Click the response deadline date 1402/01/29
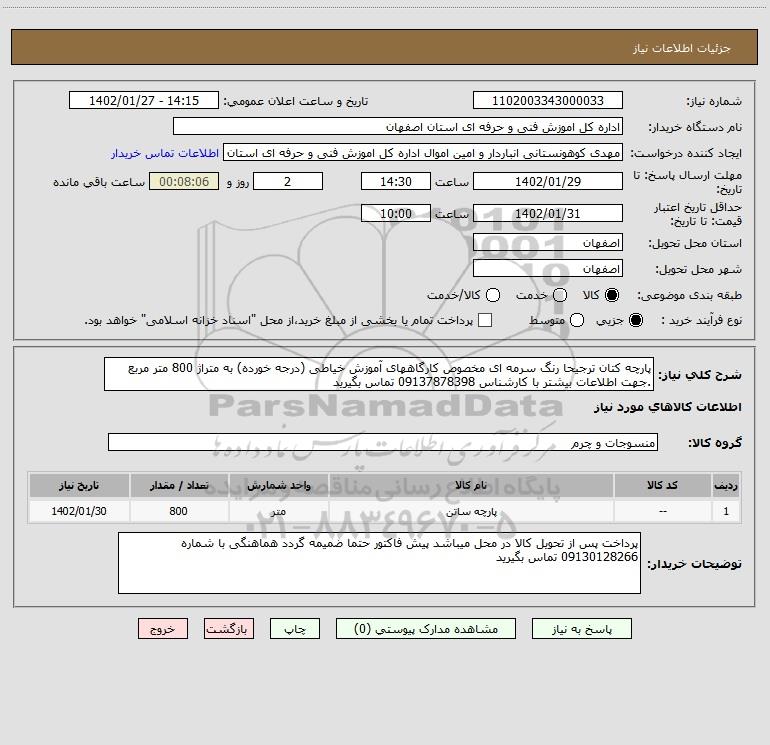770x745 pixels. click(548, 181)
